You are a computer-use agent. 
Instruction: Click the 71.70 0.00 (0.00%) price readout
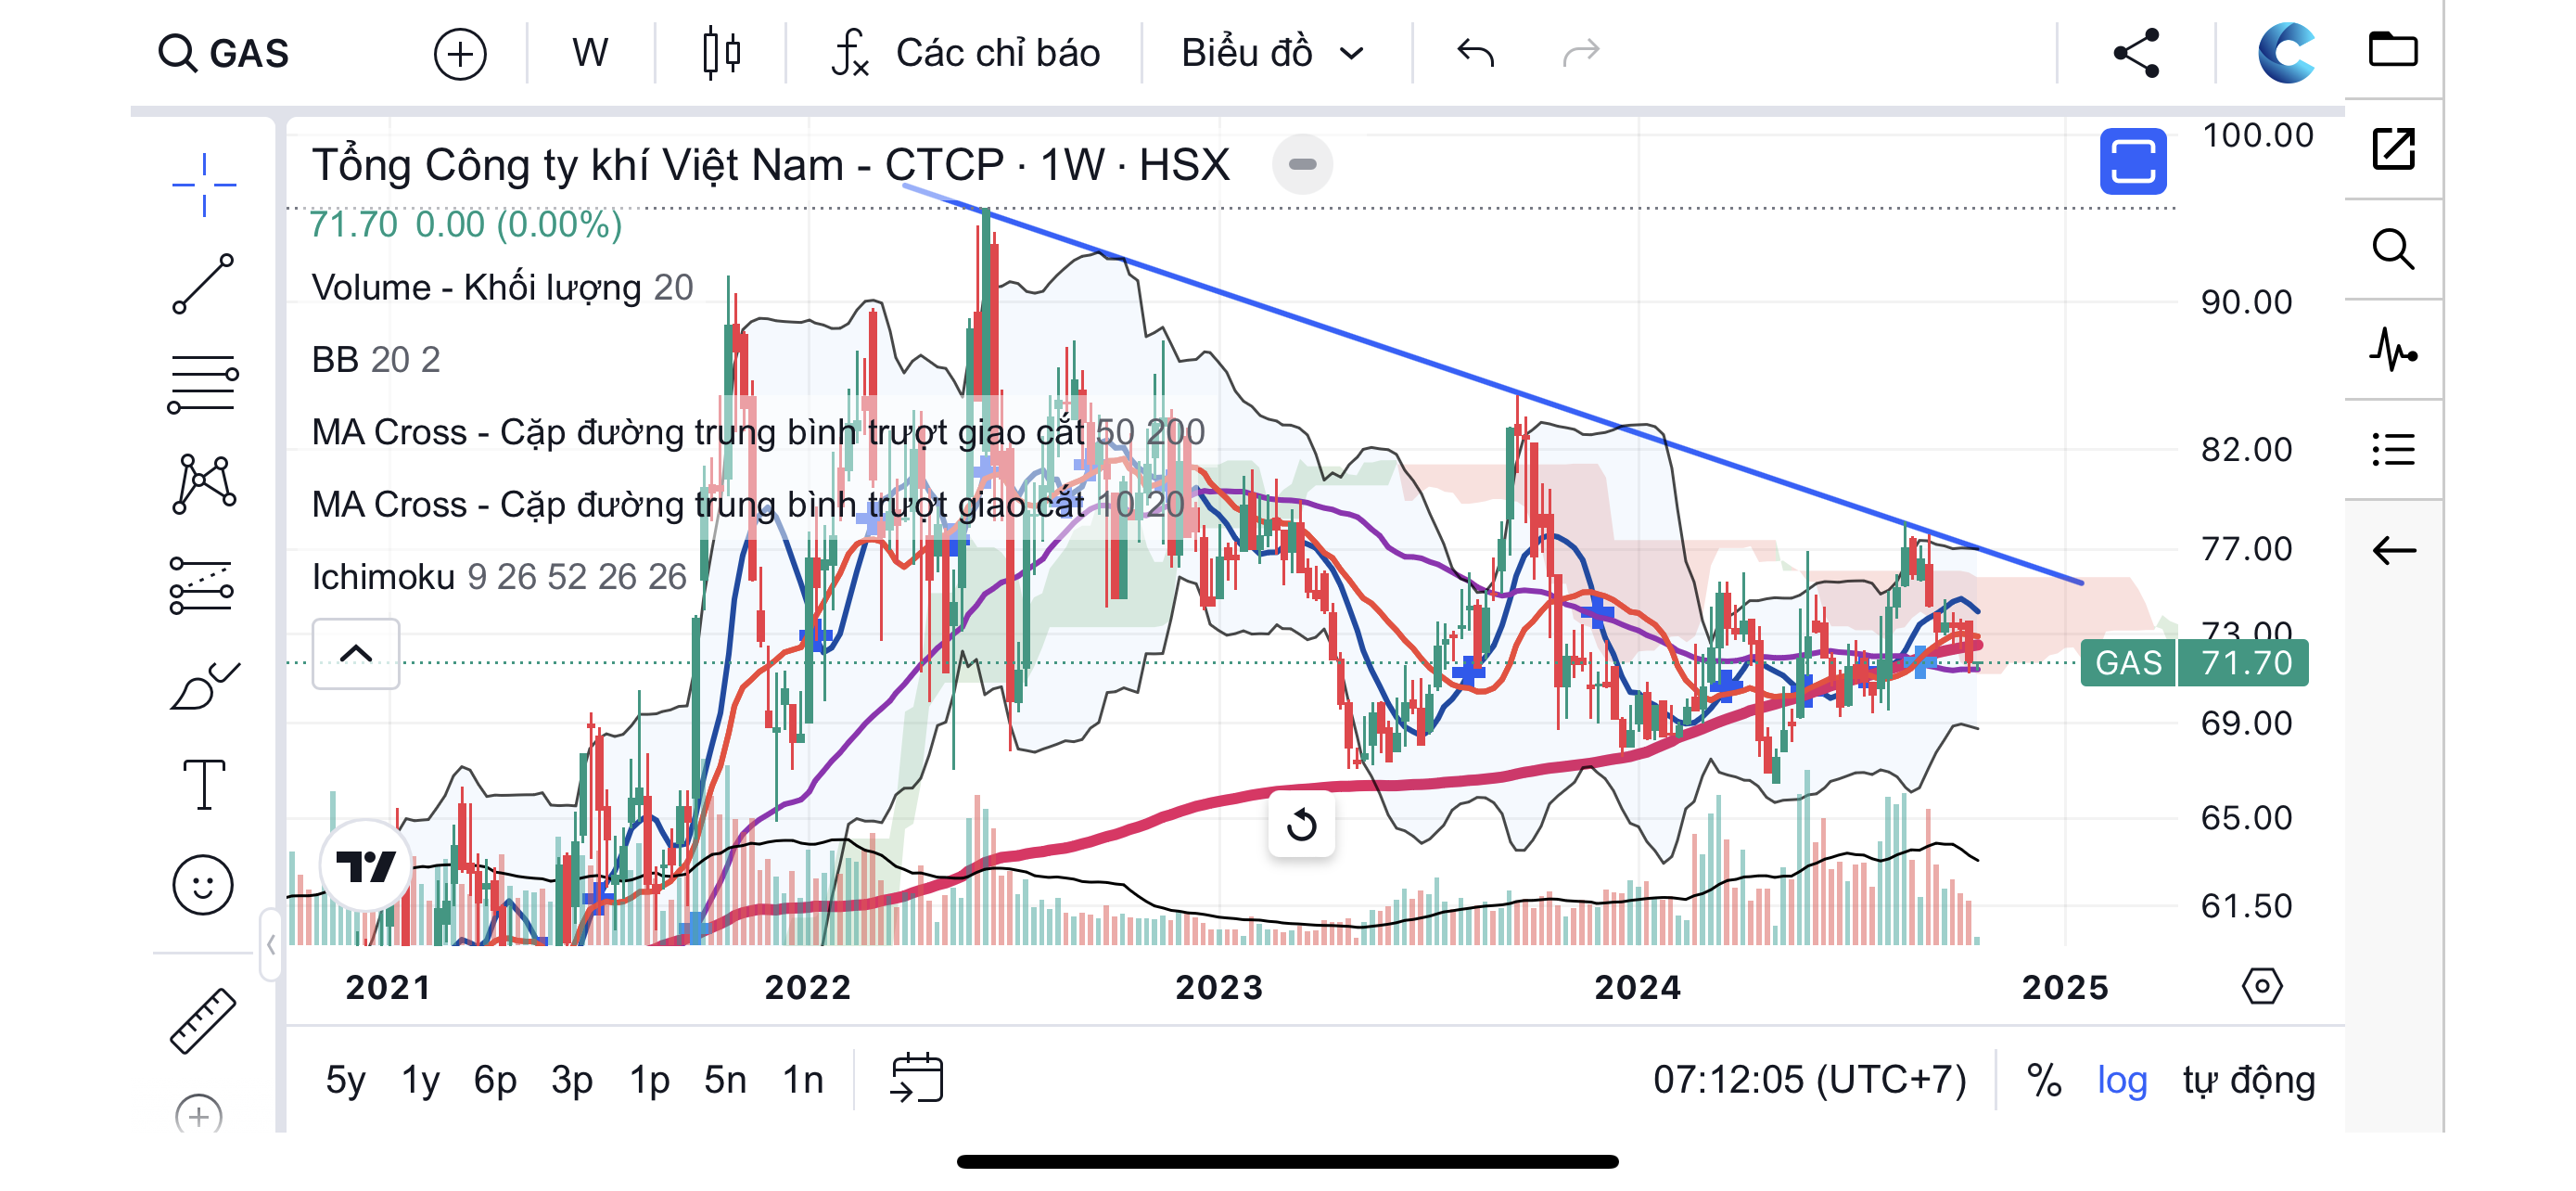click(x=465, y=224)
